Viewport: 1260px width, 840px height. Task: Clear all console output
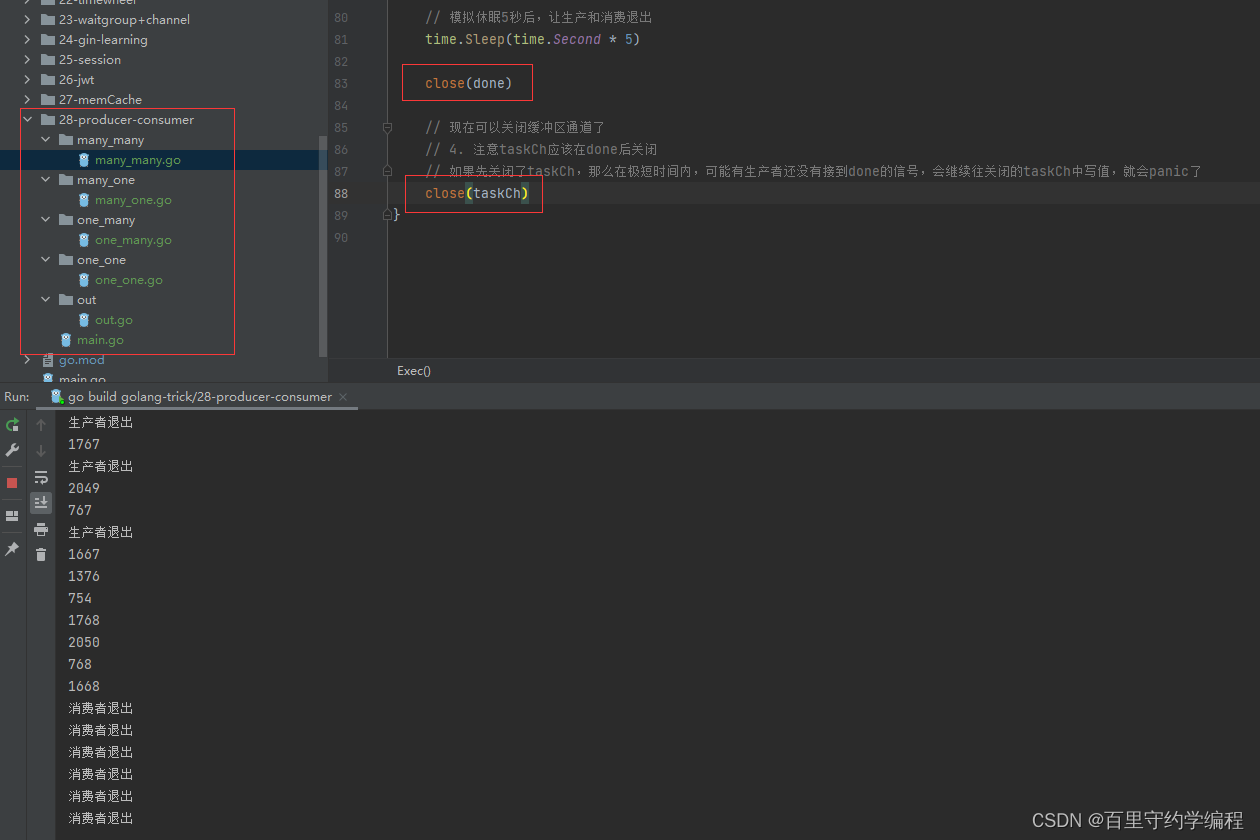coord(41,554)
